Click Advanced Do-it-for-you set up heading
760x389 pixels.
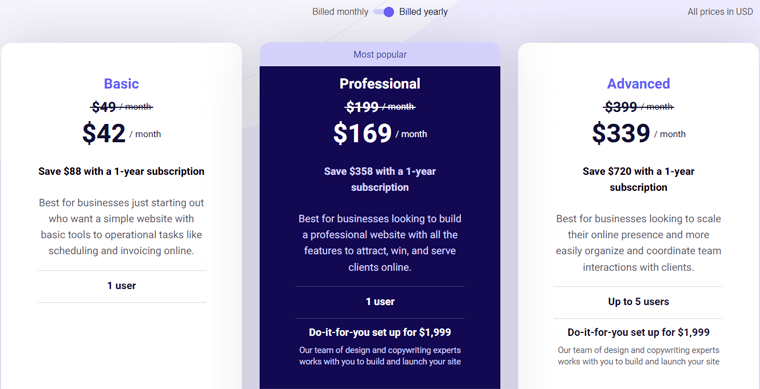coord(638,332)
